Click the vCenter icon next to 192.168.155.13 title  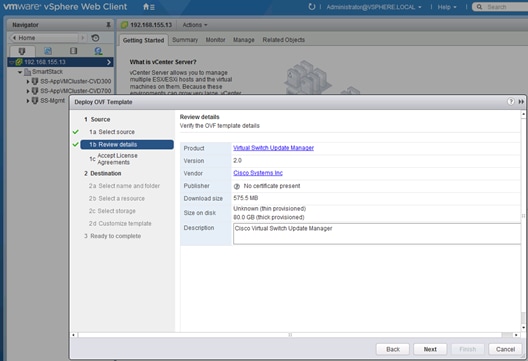coord(124,25)
